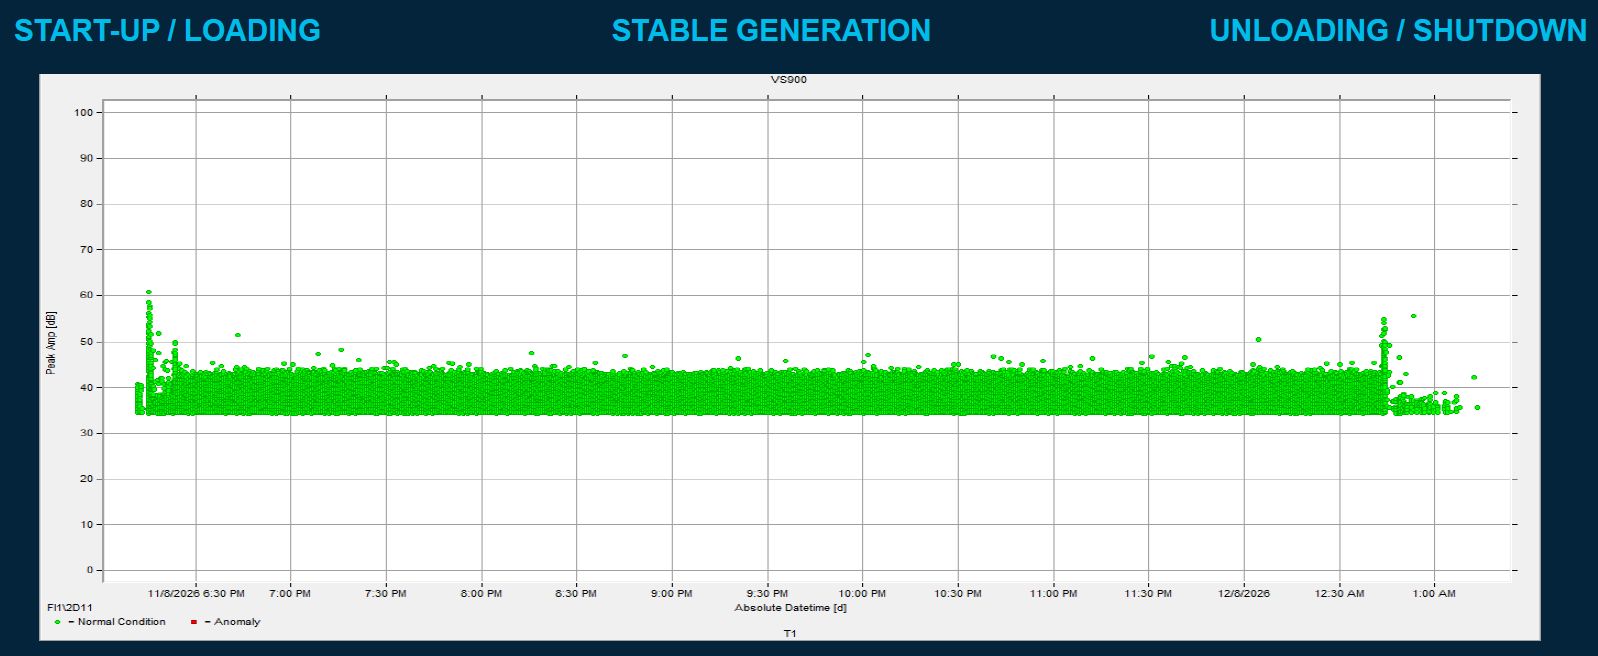Select the Anomaly legend entry
Viewport: 1598px width, 656px height.
[225, 622]
